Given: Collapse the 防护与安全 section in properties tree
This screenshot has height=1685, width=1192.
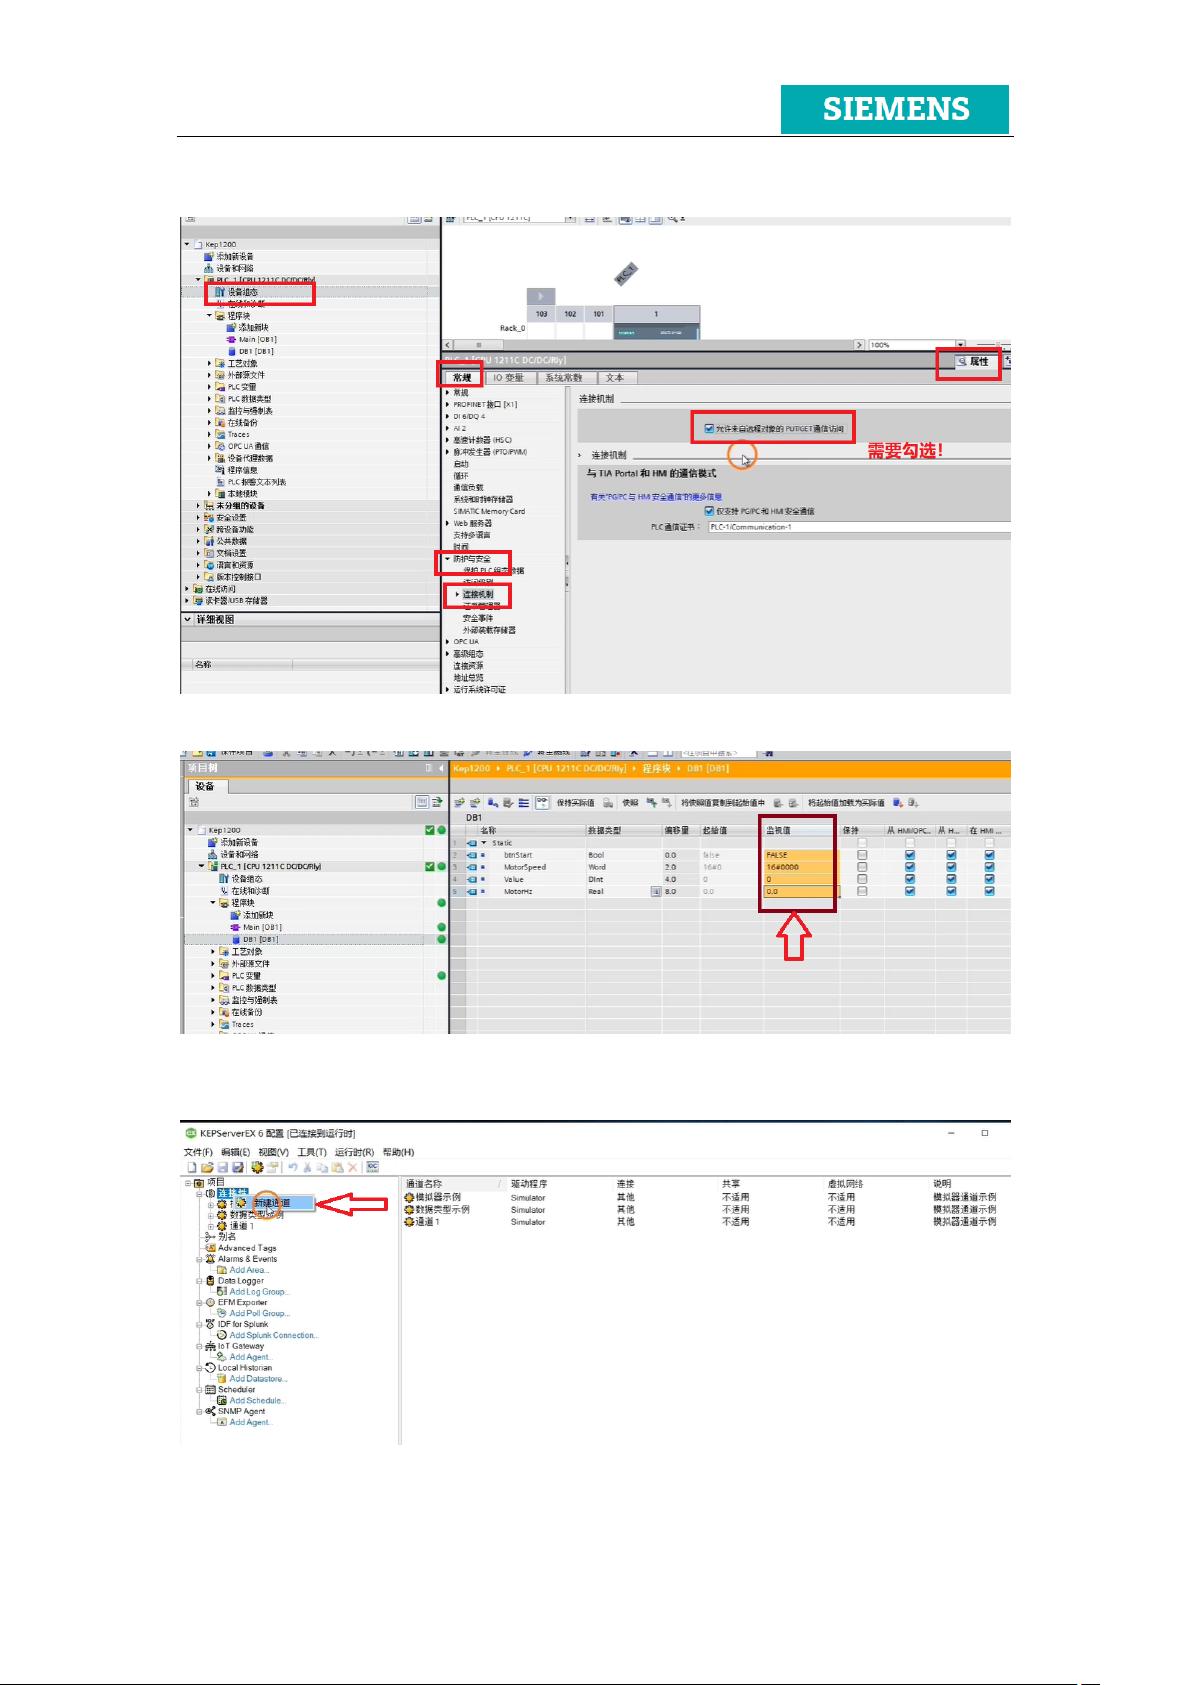Looking at the screenshot, I should point(448,559).
